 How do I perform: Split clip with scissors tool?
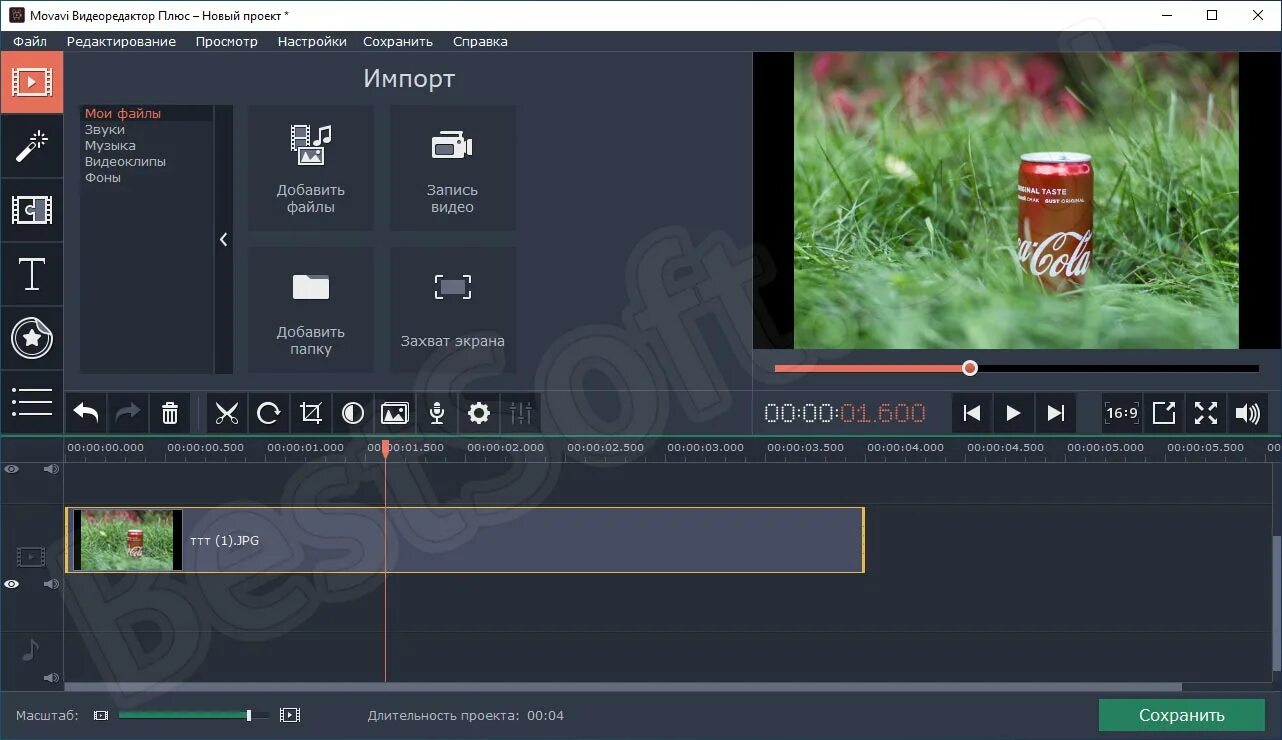(x=227, y=413)
